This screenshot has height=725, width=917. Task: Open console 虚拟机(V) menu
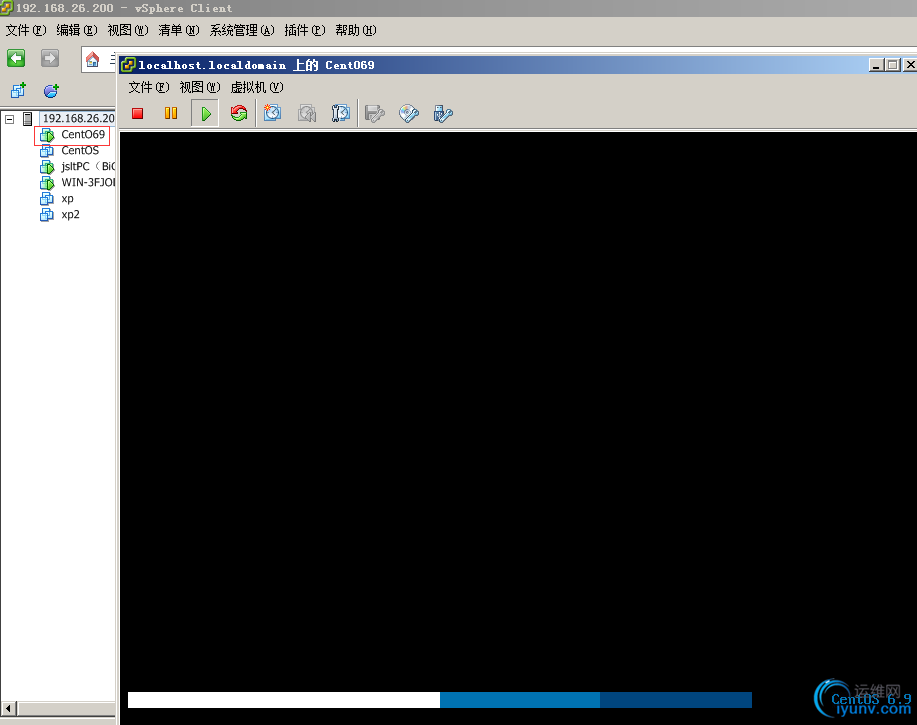tap(257, 88)
